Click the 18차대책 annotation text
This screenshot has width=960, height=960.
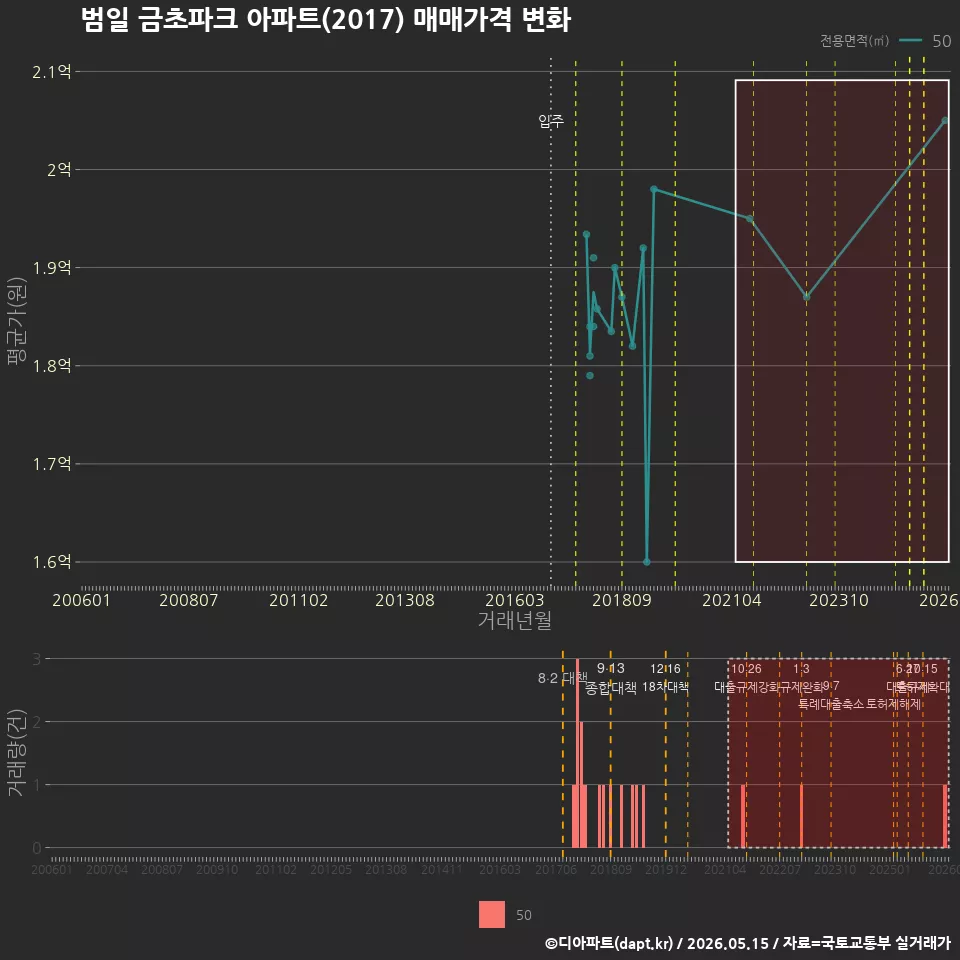(x=666, y=687)
